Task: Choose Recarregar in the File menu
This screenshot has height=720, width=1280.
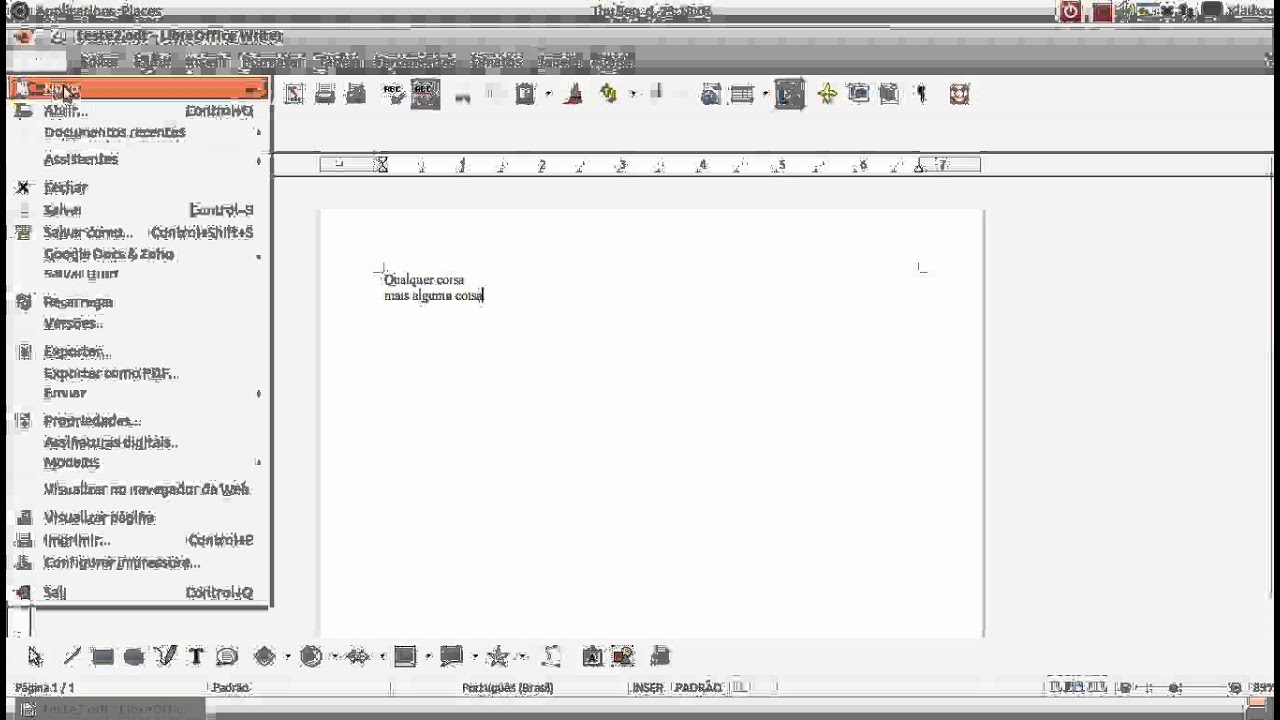Action: pos(139,302)
